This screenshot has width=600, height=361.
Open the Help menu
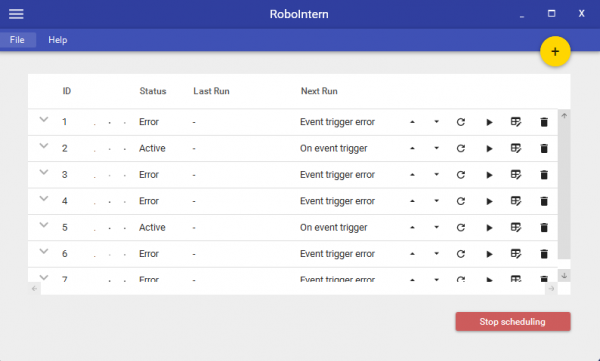[x=57, y=40]
